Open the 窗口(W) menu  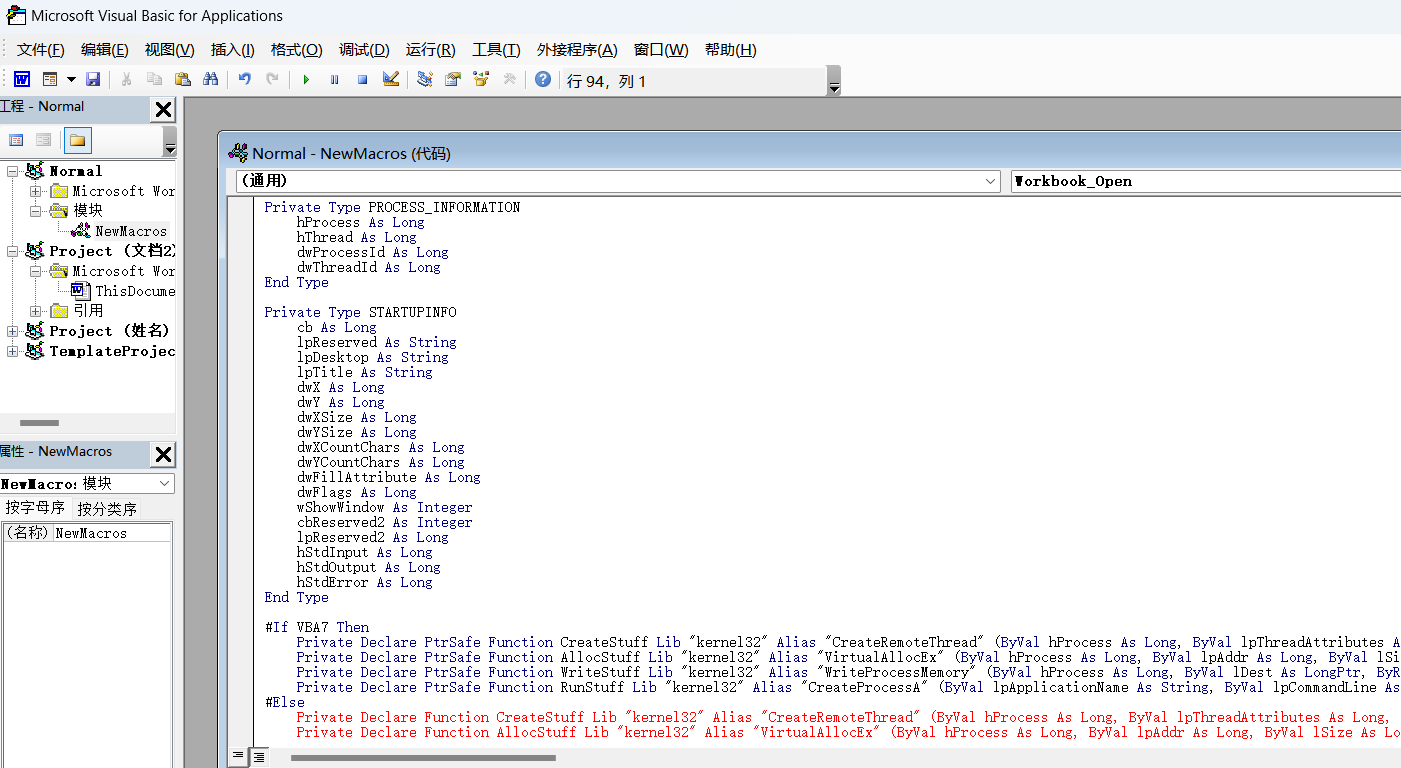click(661, 50)
